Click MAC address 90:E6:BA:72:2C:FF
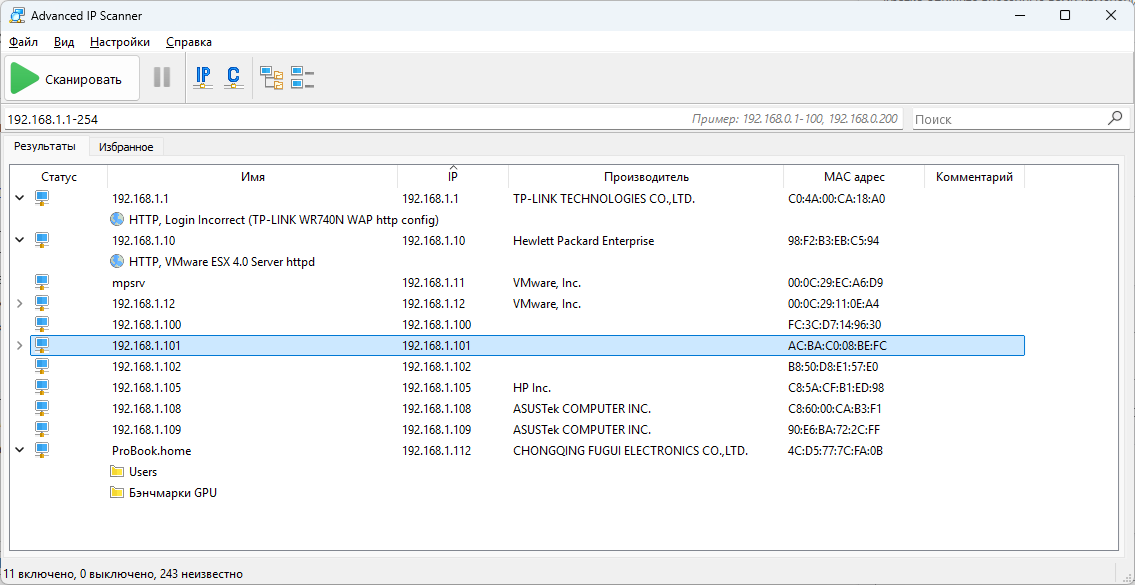 (834, 429)
